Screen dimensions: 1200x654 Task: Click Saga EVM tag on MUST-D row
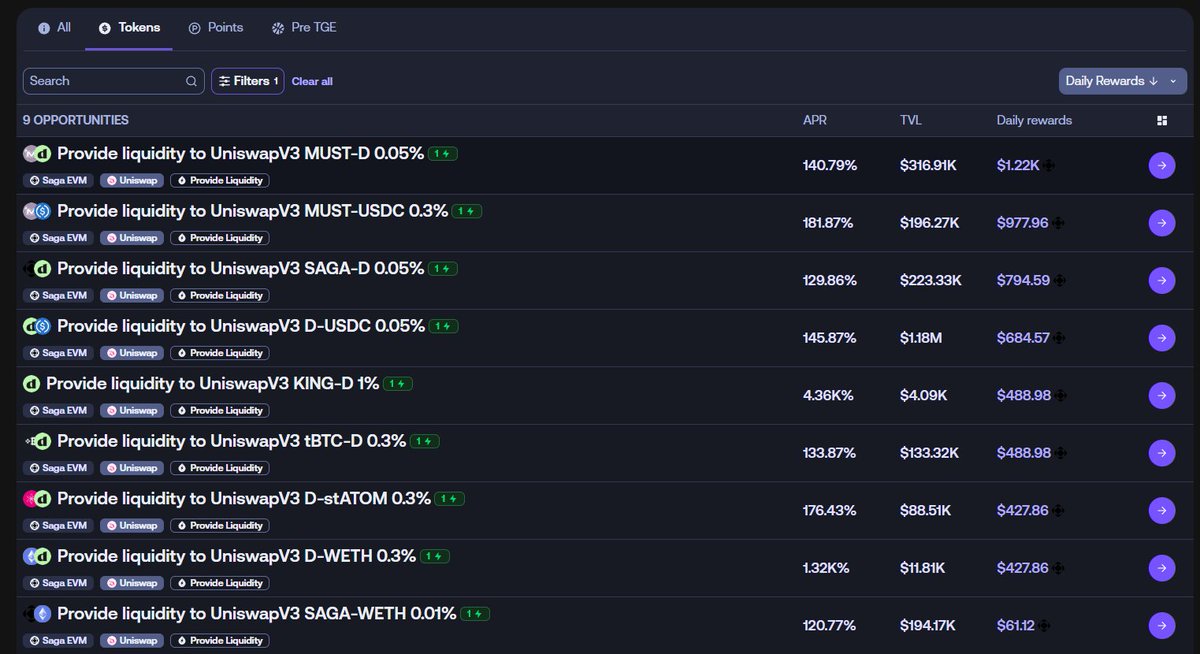59,181
